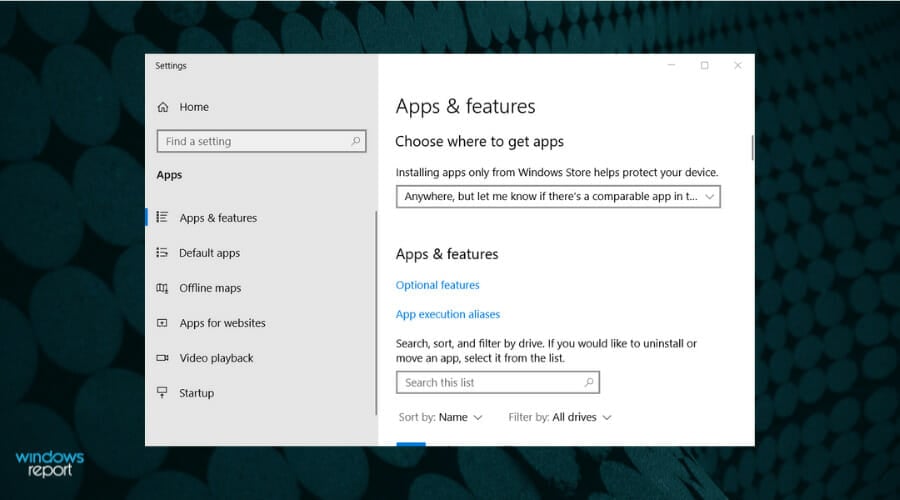
Task: Open the Optional features link
Action: point(437,285)
